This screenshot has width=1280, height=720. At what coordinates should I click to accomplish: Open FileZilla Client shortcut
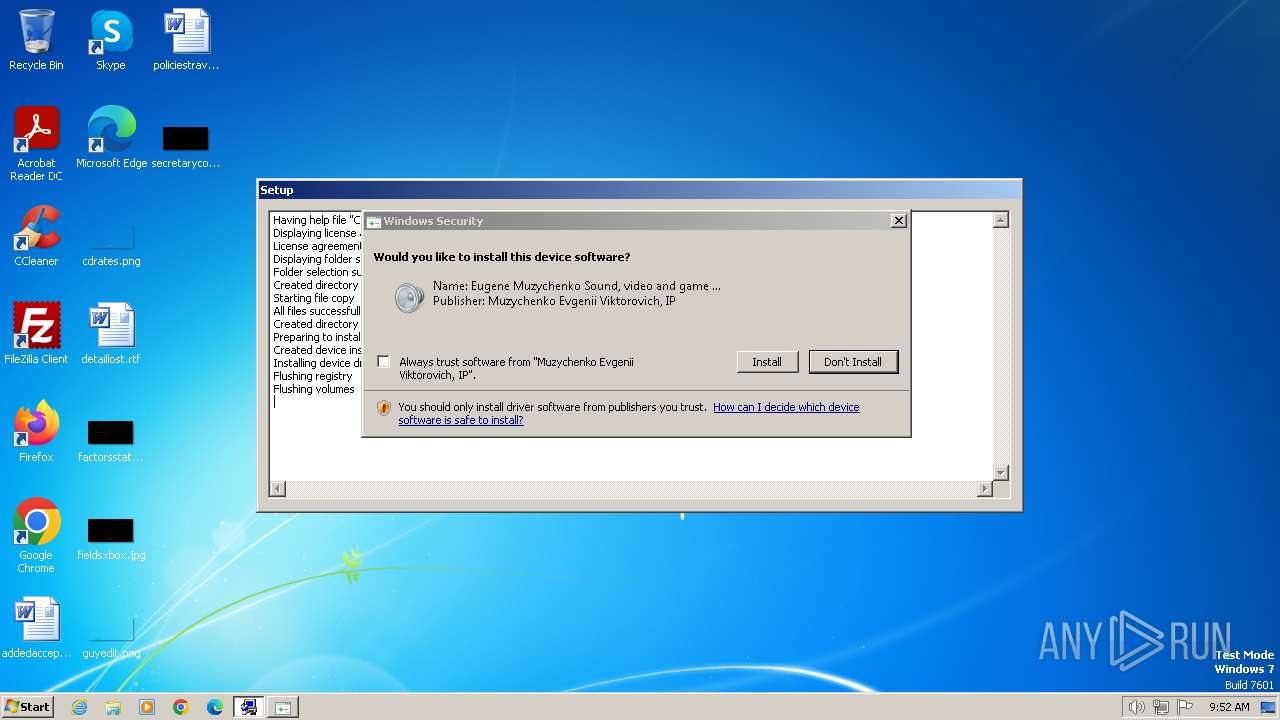point(36,333)
